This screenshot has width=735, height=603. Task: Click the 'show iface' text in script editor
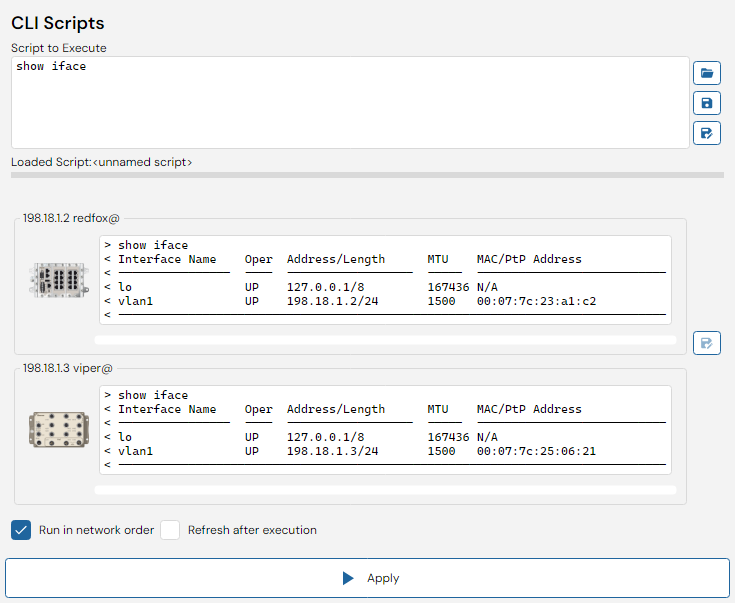51,66
